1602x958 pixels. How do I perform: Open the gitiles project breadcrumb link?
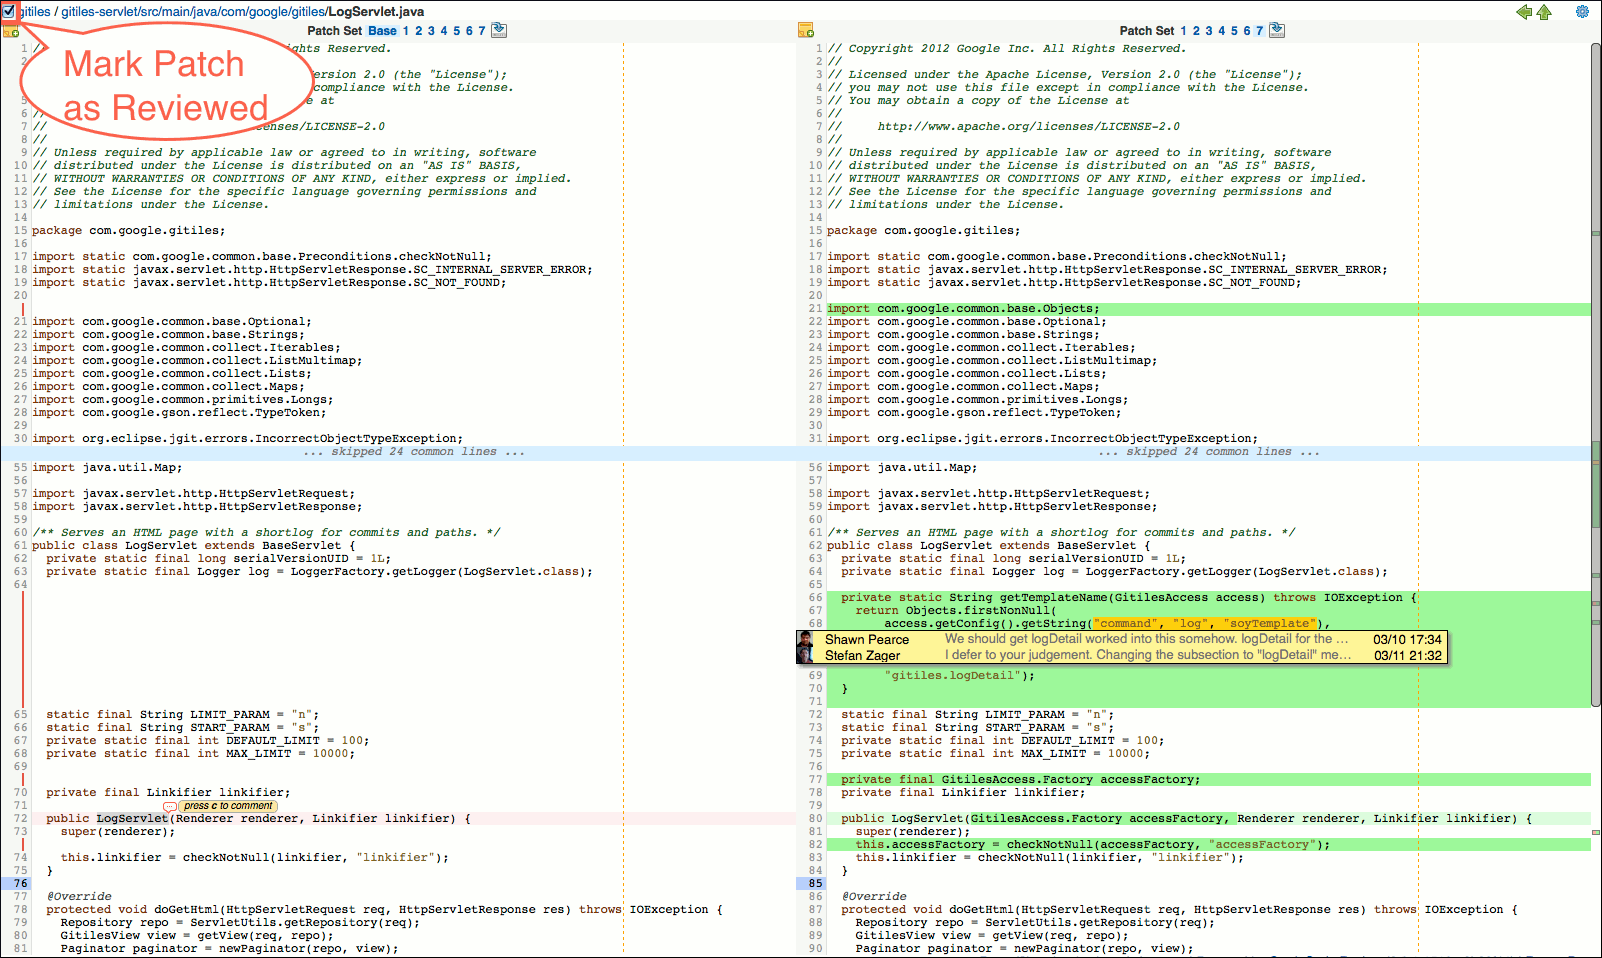(x=35, y=11)
